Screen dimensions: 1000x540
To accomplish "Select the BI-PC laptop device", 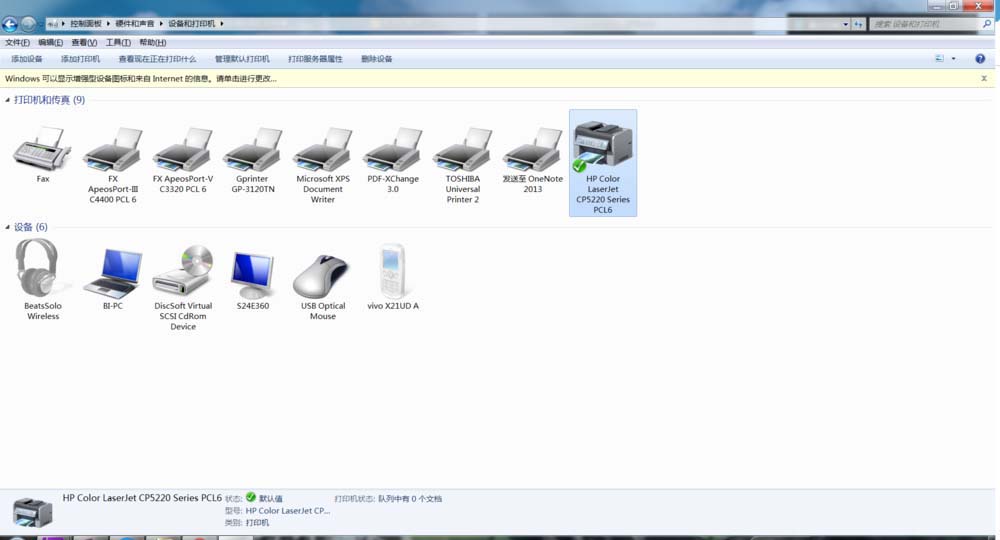I will click(113, 273).
